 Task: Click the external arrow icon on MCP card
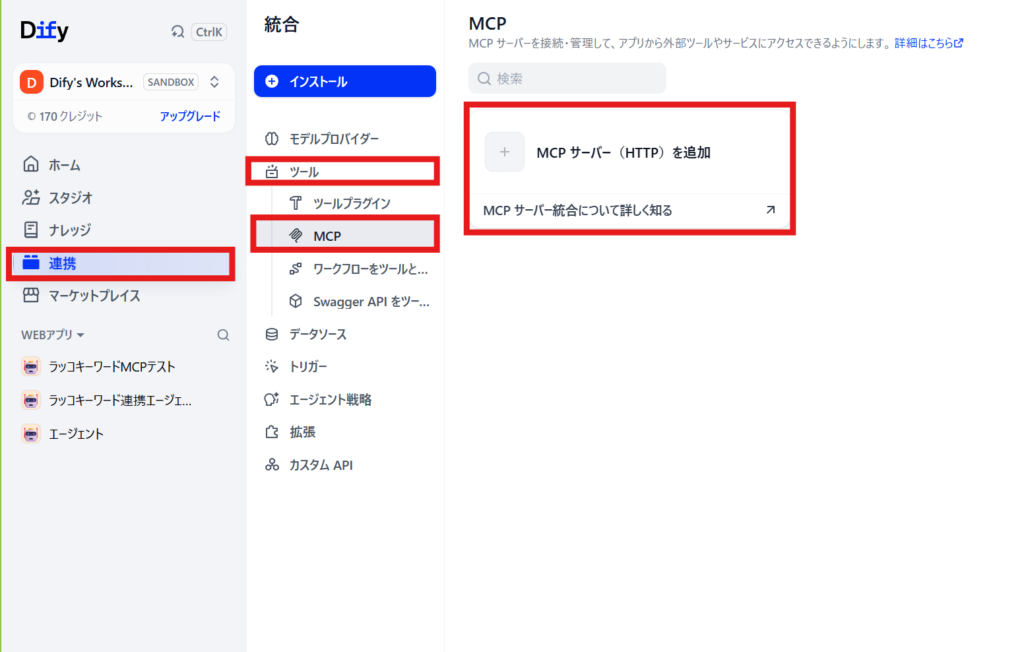pyautogui.click(x=771, y=210)
